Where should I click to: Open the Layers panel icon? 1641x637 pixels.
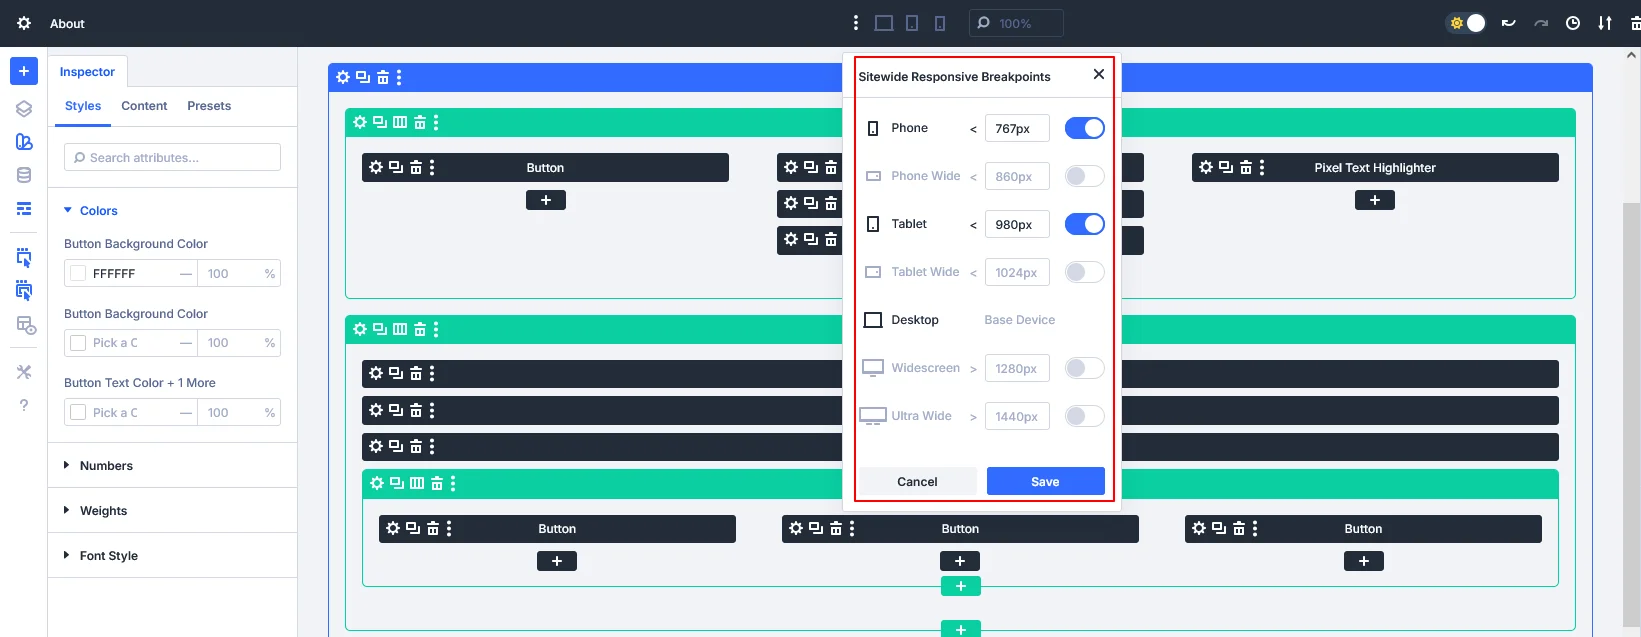(x=24, y=109)
